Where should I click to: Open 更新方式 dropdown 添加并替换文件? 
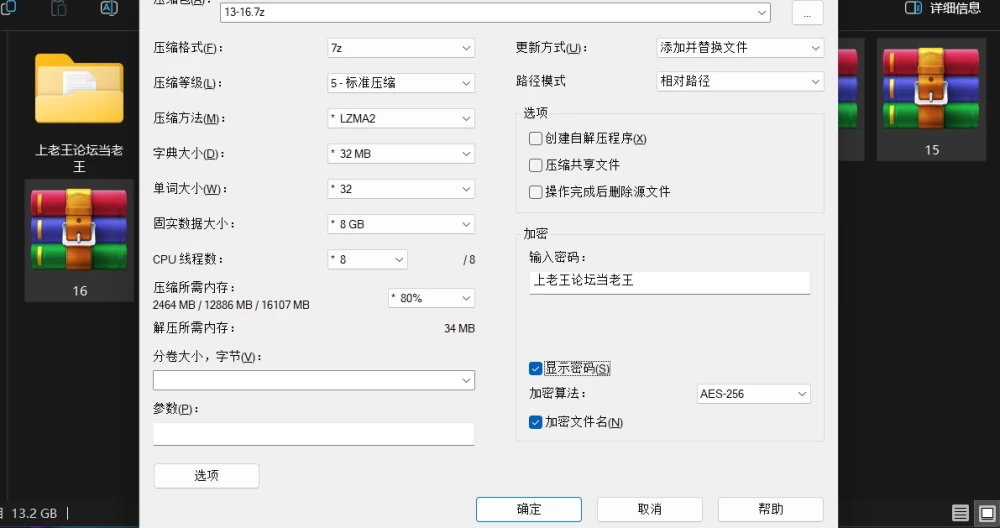point(740,48)
